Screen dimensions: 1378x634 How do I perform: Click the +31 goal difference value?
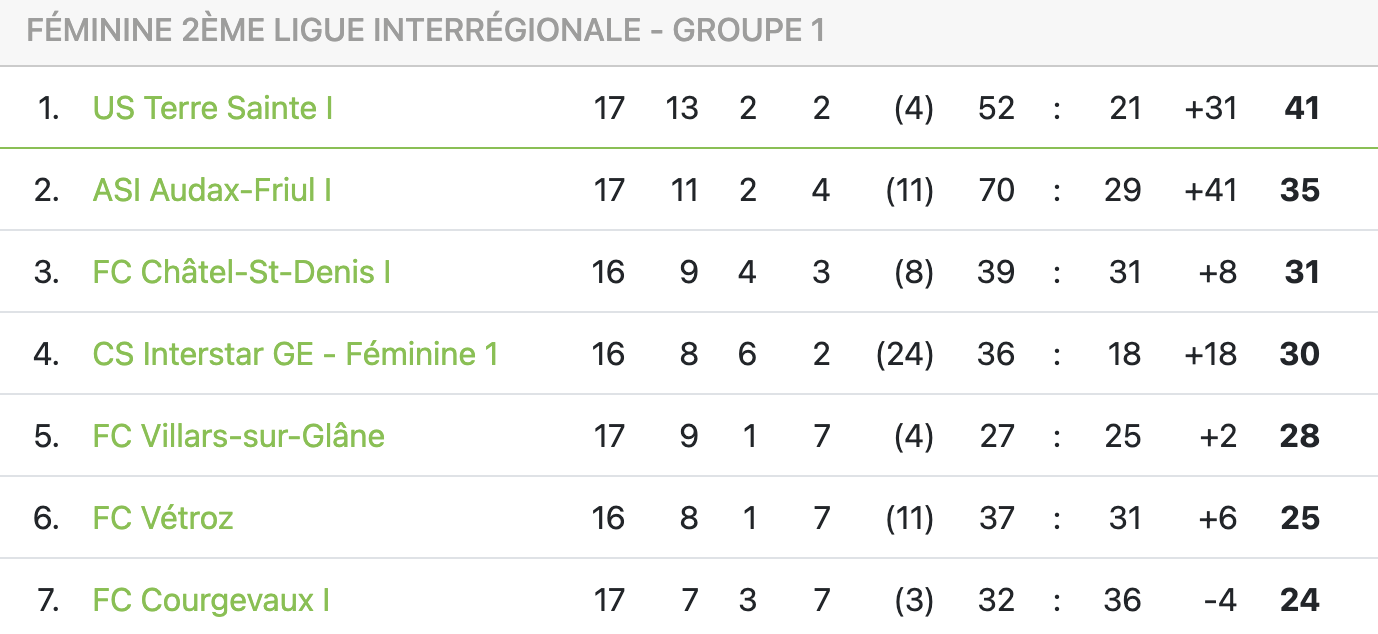[1210, 108]
